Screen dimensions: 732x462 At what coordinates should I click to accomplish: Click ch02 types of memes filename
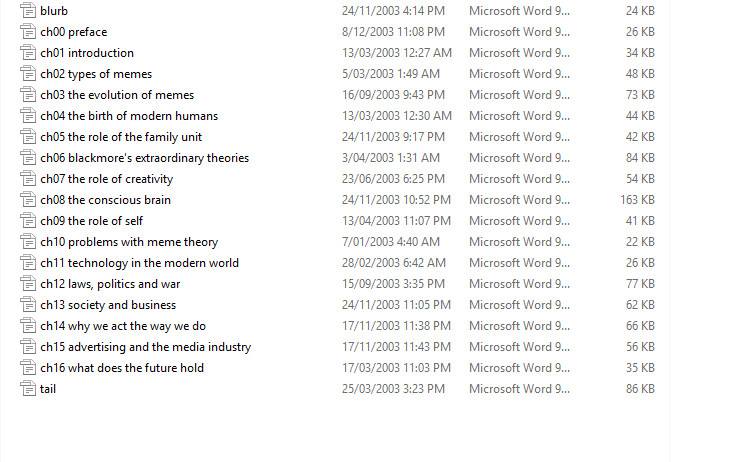pos(96,74)
